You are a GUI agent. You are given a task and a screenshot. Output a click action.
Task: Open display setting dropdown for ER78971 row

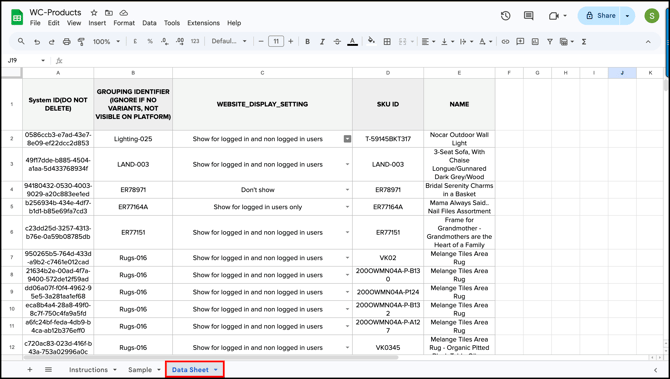tap(347, 190)
